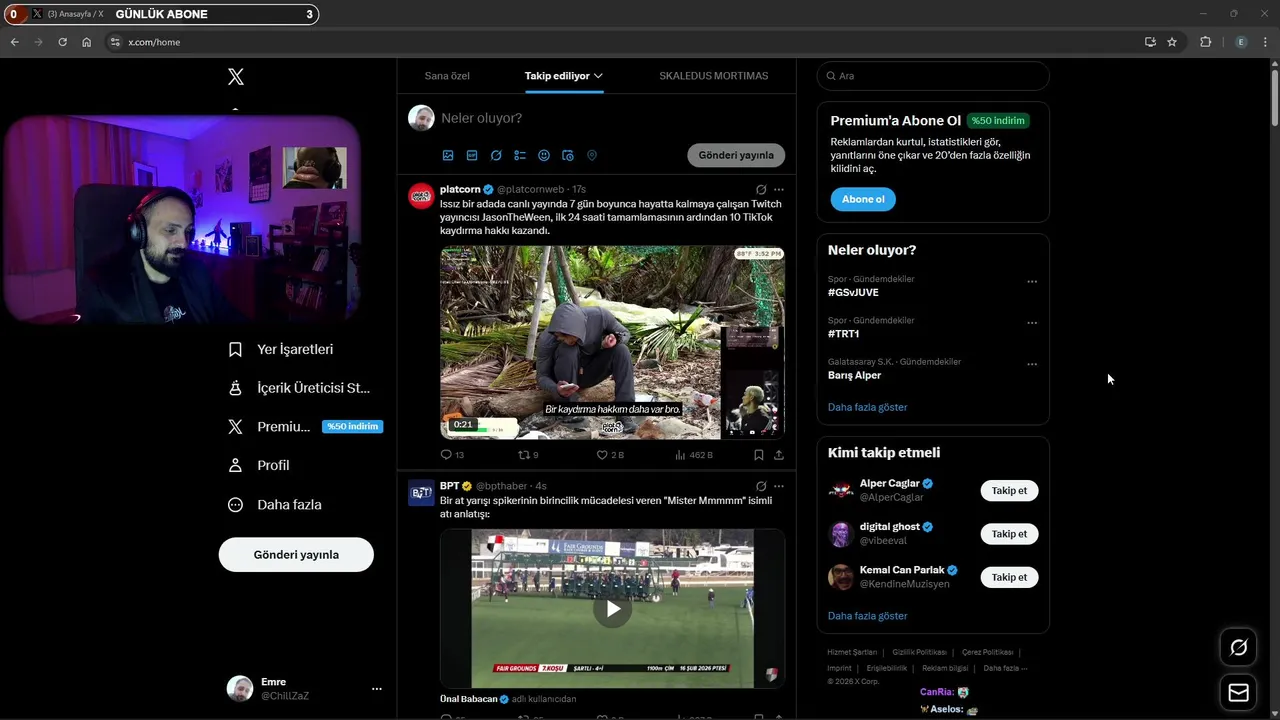Viewport: 1280px width, 720px height.
Task: Reply to platcorn post (13 comments)
Action: point(452,455)
